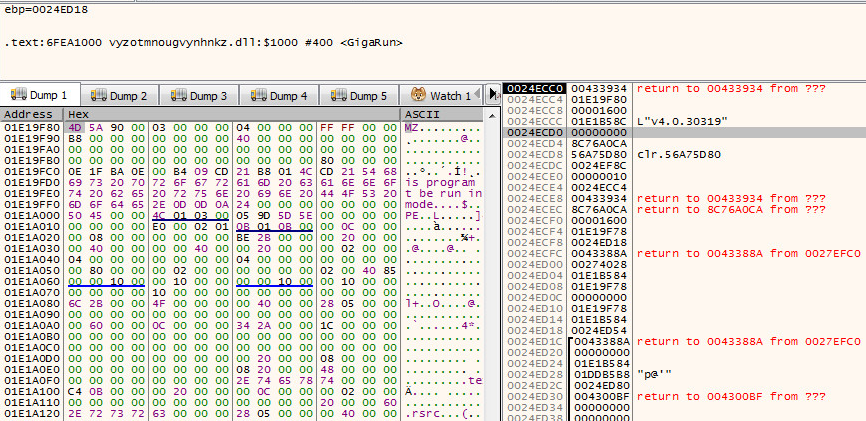Open the Dump 5 tab

point(359,96)
